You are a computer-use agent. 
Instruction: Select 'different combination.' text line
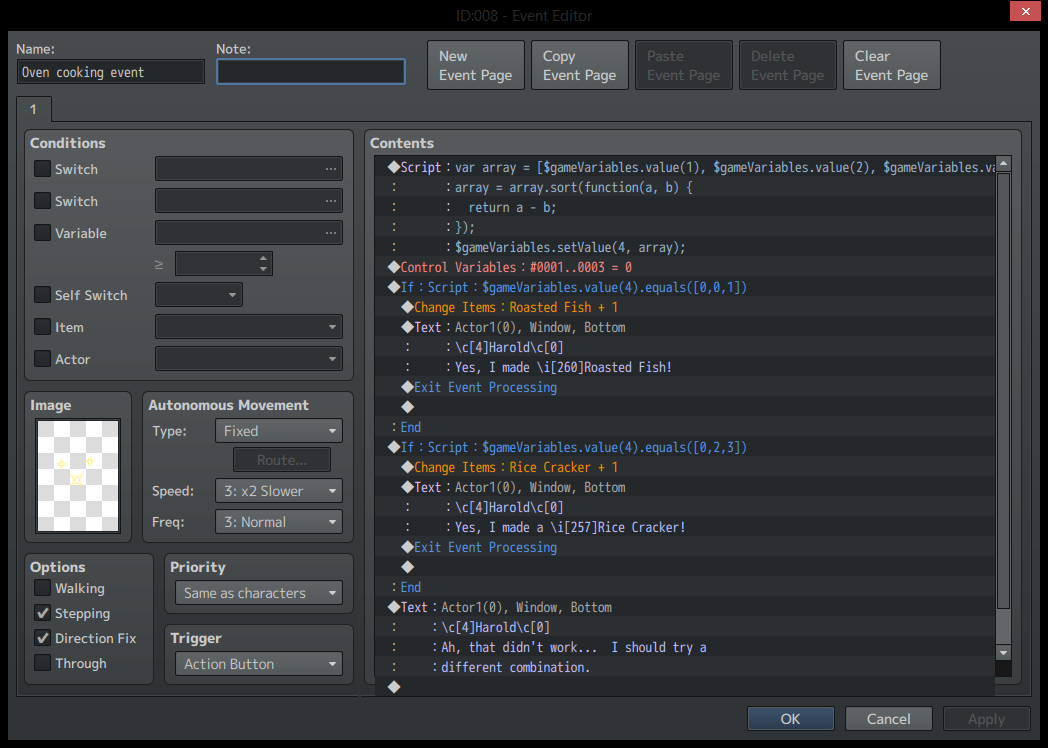685,667
